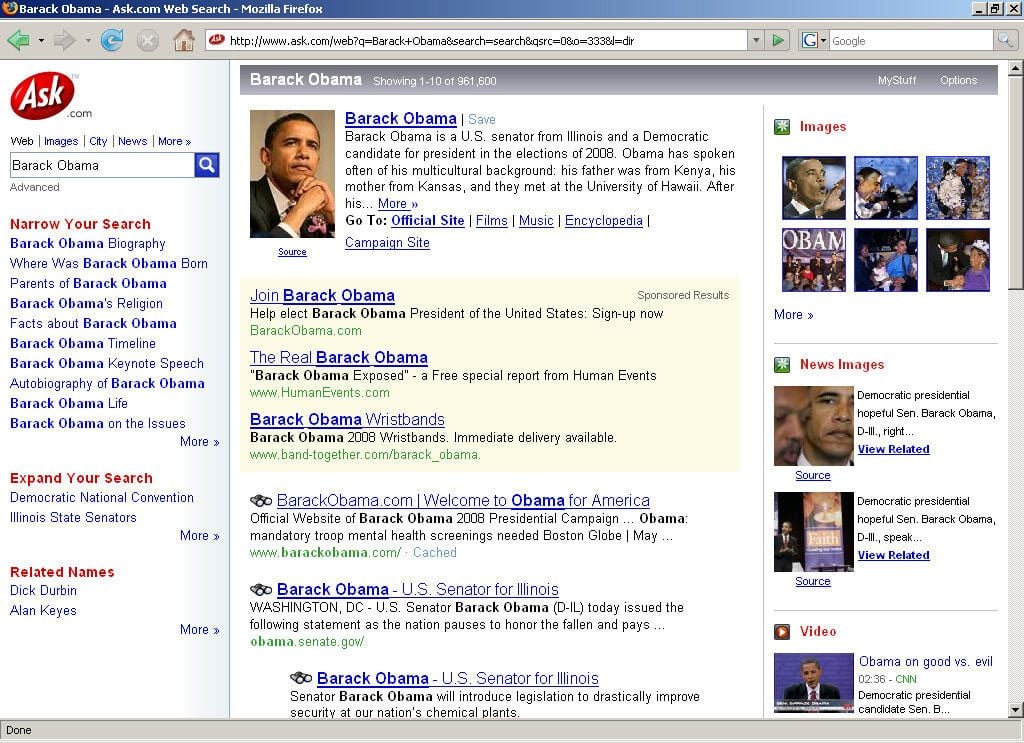
Task: Click the scrollbar down arrow
Action: pyautogui.click(x=1016, y=709)
